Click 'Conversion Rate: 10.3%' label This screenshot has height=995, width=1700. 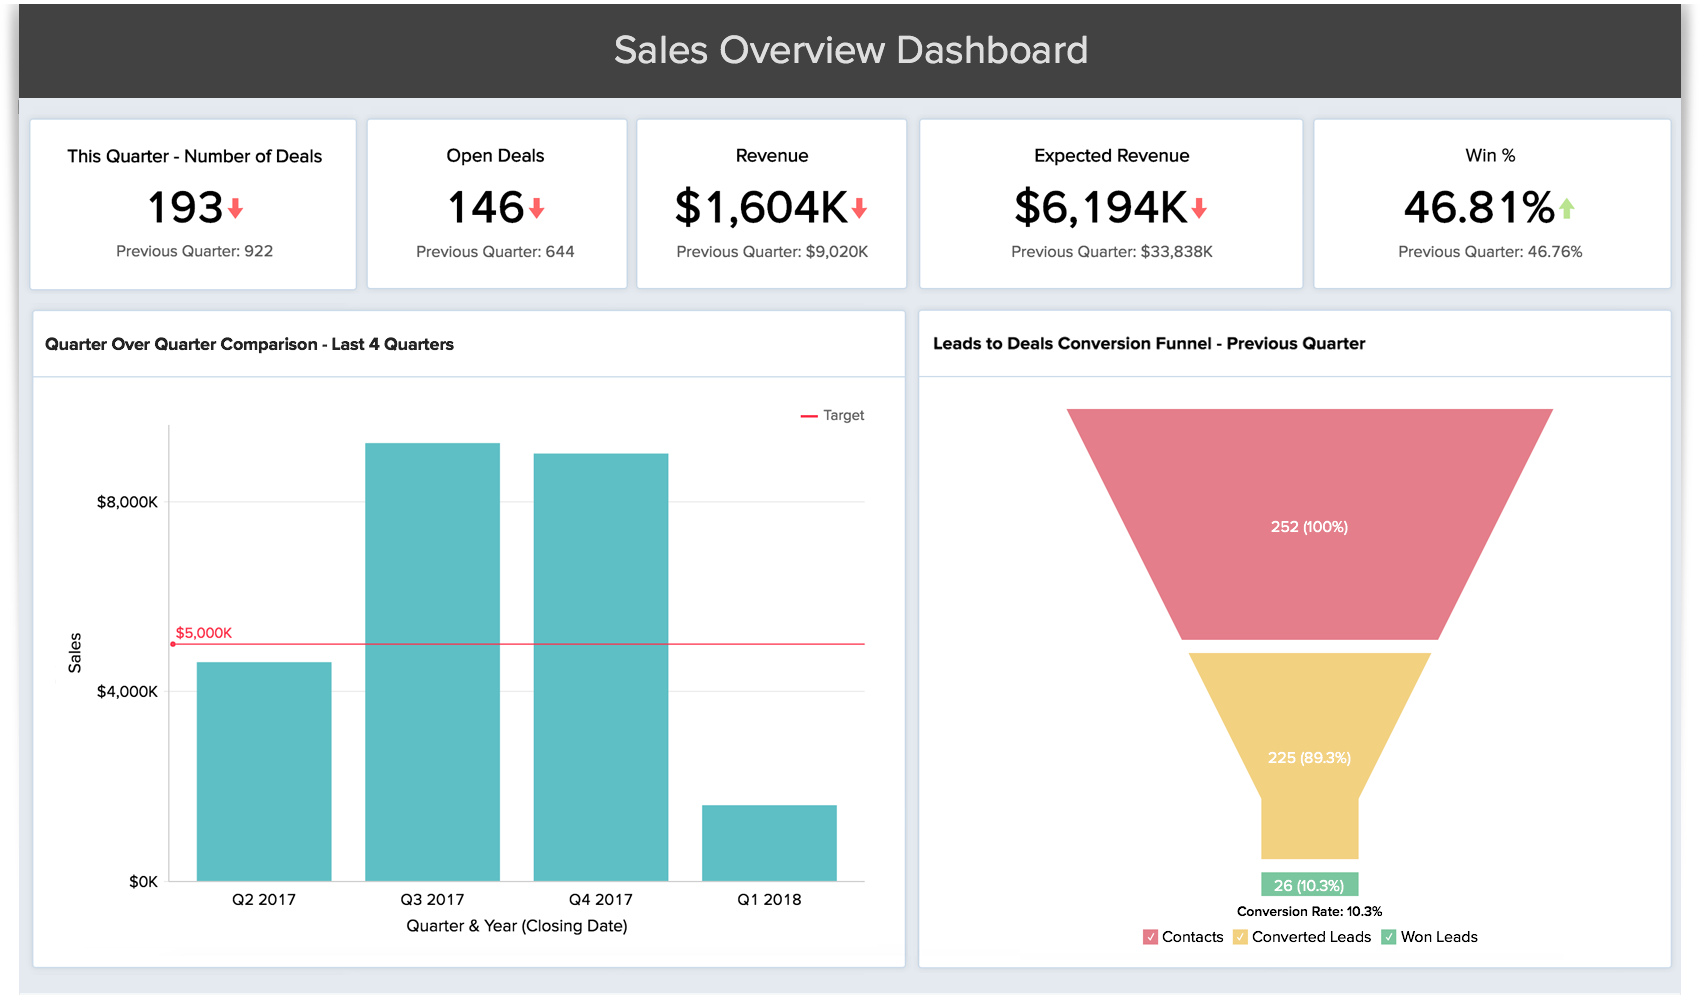tap(1309, 911)
